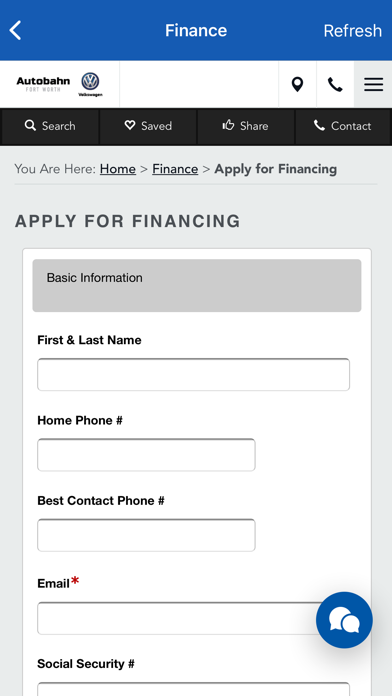The height and width of the screenshot is (696, 392).
Task: Tap Refresh in the top bar
Action: click(x=352, y=31)
